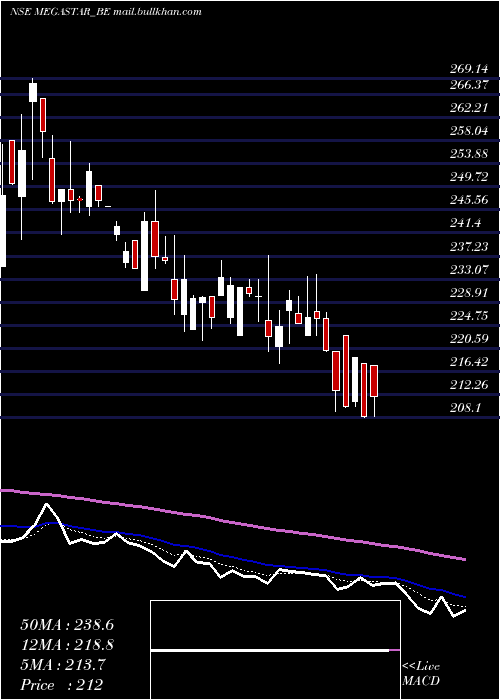
Task: Click the 245.56 price axis label
Action: (x=469, y=200)
